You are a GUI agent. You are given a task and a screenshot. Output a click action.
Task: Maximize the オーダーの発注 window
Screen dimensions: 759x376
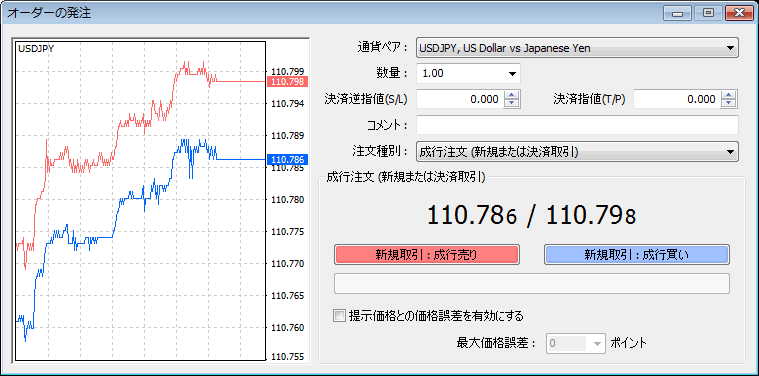click(708, 13)
